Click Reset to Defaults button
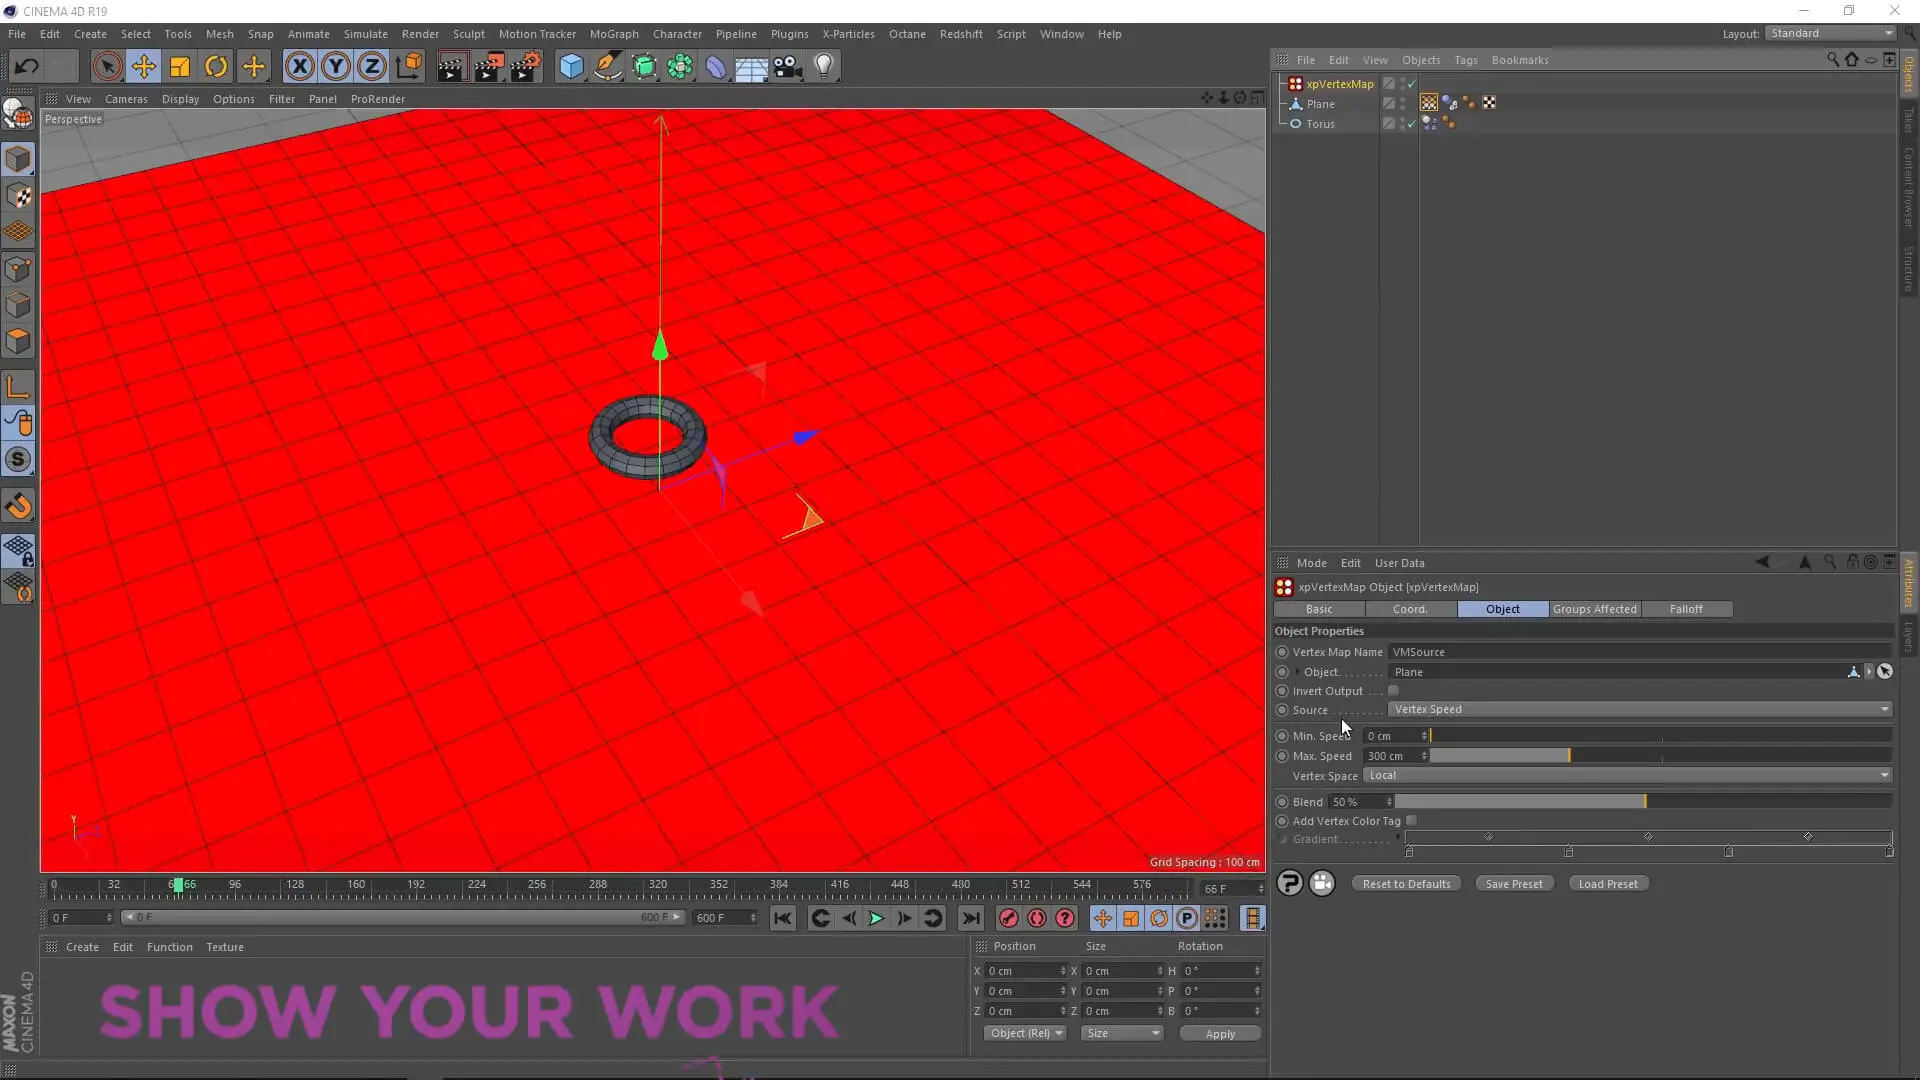The width and height of the screenshot is (1920, 1080). (1406, 884)
